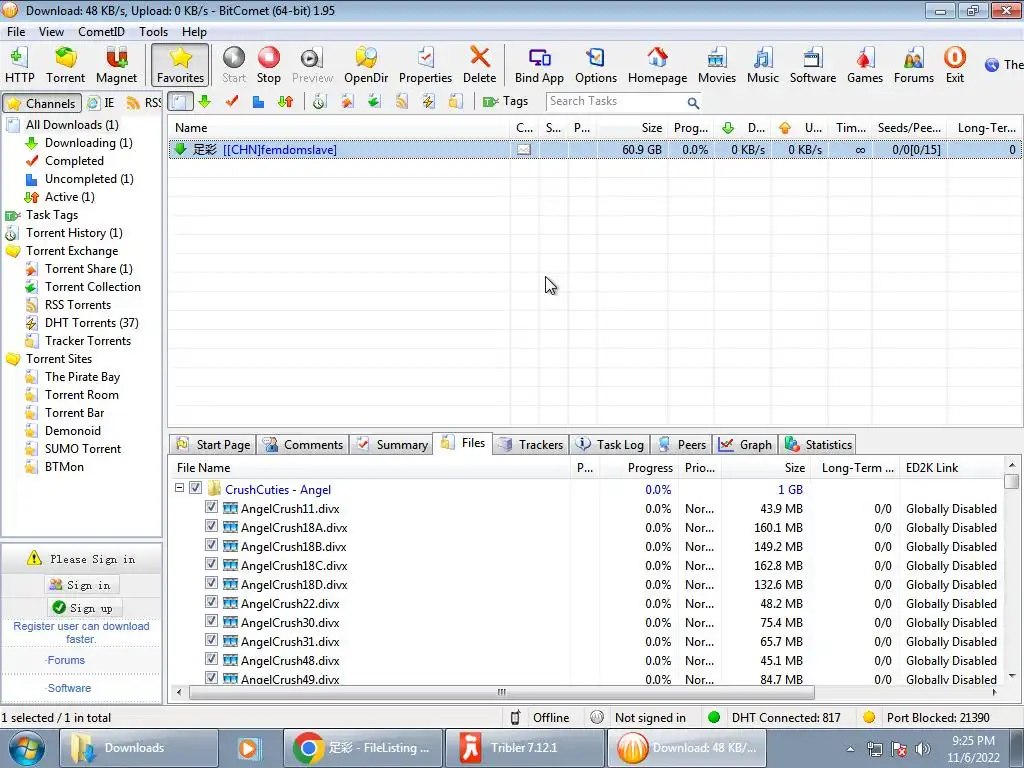This screenshot has height=768, width=1024.
Task: Uncheck AngelCrush22.divx file
Action: click(x=211, y=601)
